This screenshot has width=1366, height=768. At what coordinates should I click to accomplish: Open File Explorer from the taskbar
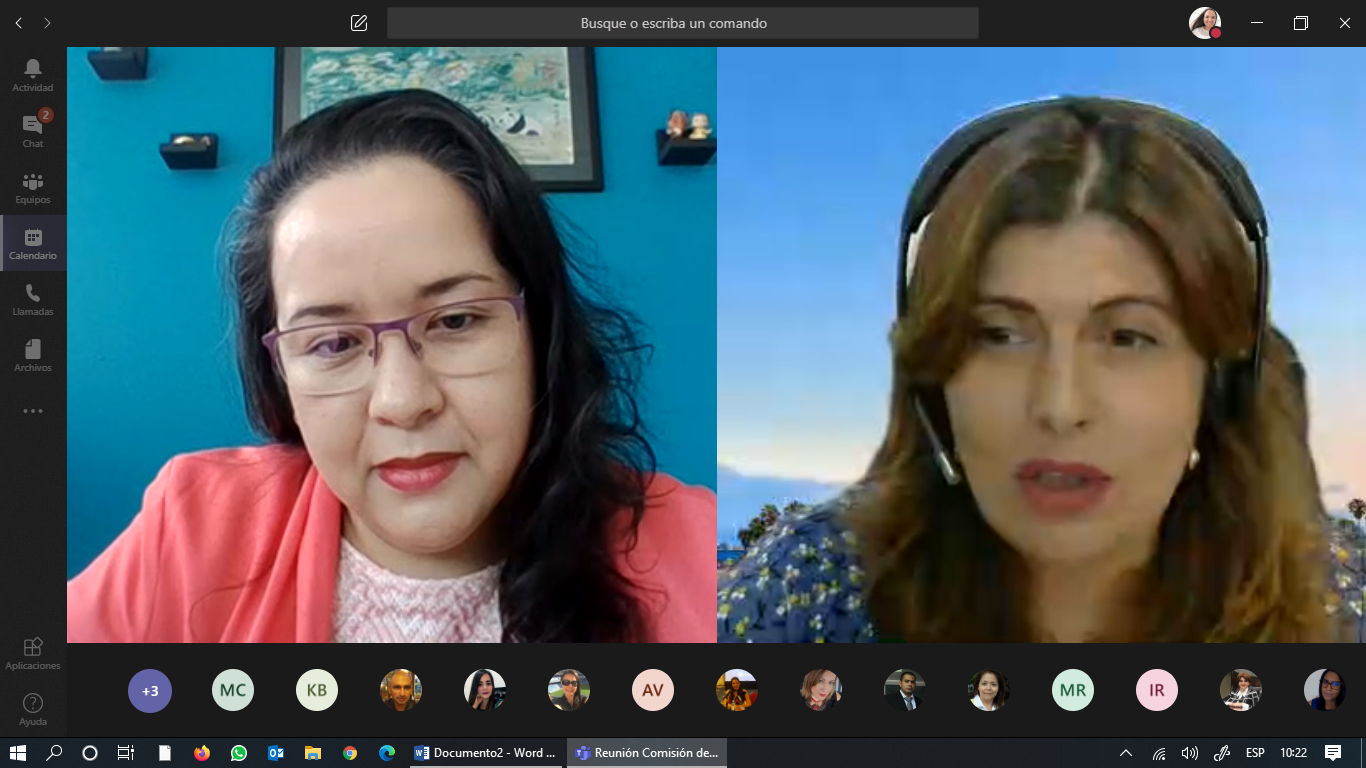pos(312,753)
